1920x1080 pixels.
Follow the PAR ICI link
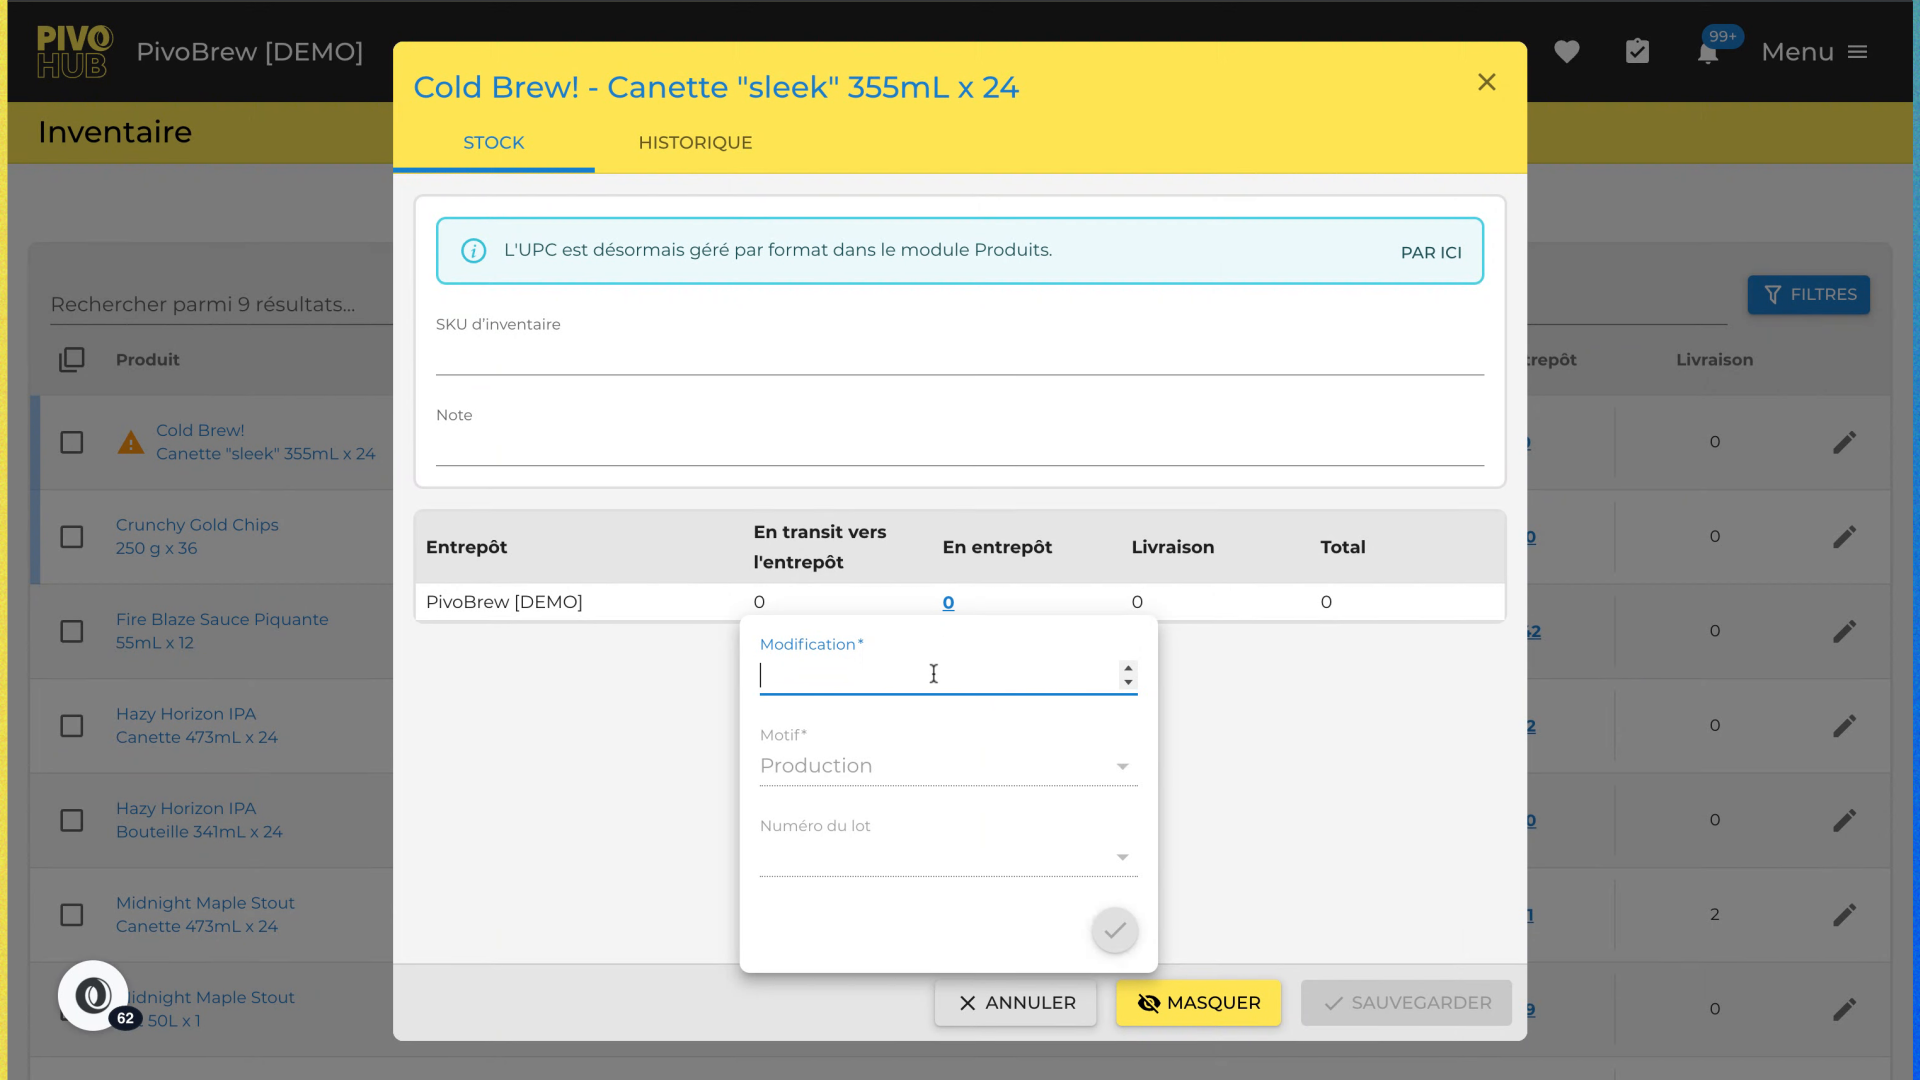[x=1430, y=253]
